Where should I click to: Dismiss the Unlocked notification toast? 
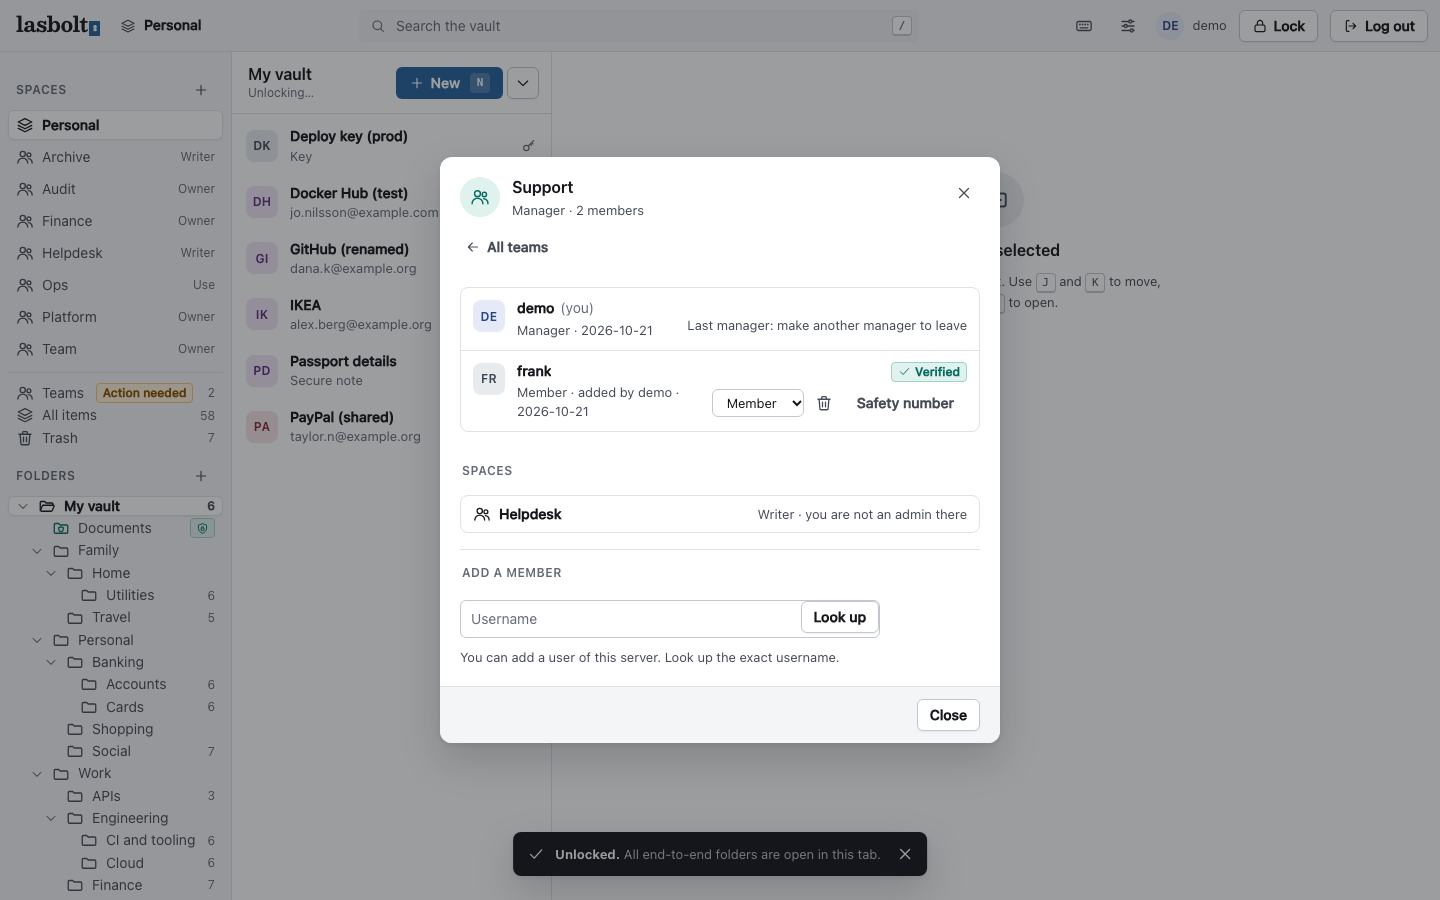click(x=905, y=854)
